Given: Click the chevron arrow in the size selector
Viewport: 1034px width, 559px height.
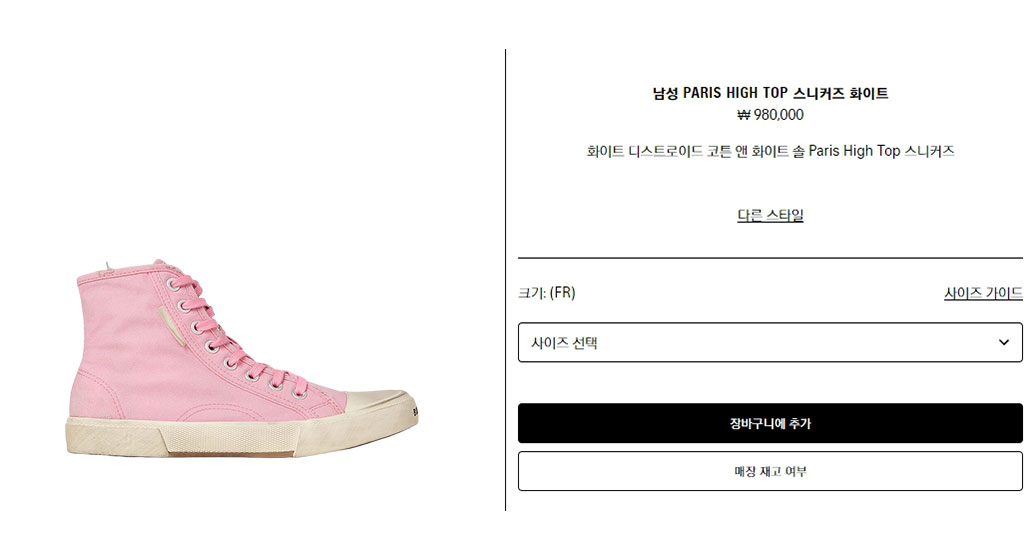Looking at the screenshot, I should click(x=1003, y=342).
